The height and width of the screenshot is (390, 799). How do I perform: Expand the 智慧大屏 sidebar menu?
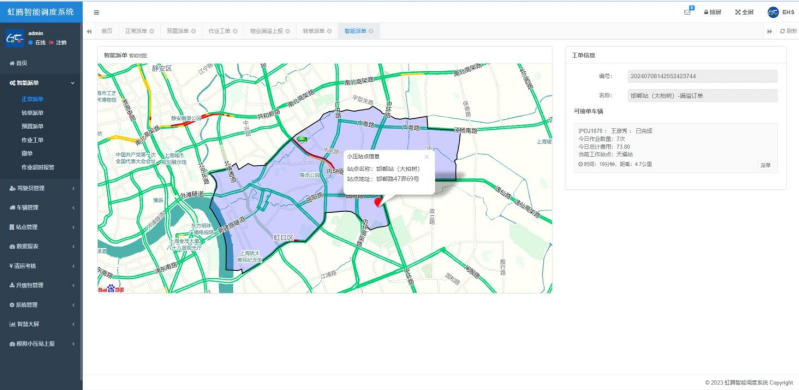point(41,324)
